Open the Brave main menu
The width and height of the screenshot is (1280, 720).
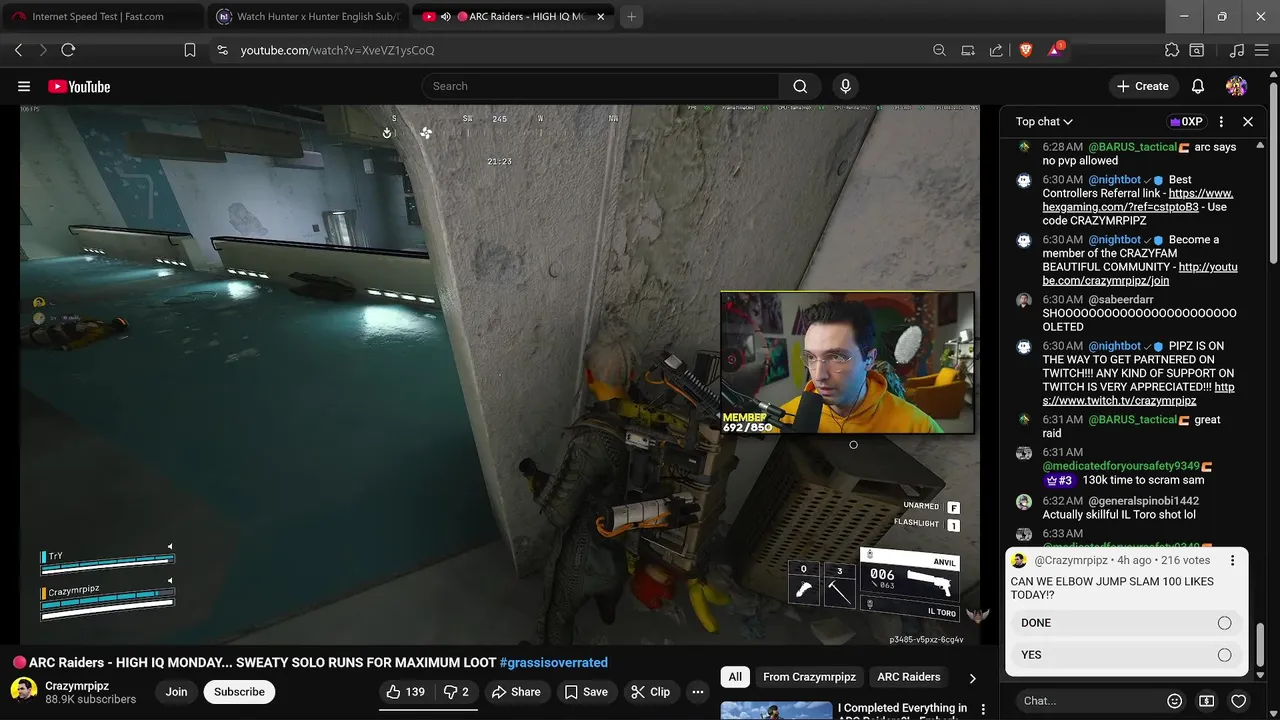pos(1262,50)
